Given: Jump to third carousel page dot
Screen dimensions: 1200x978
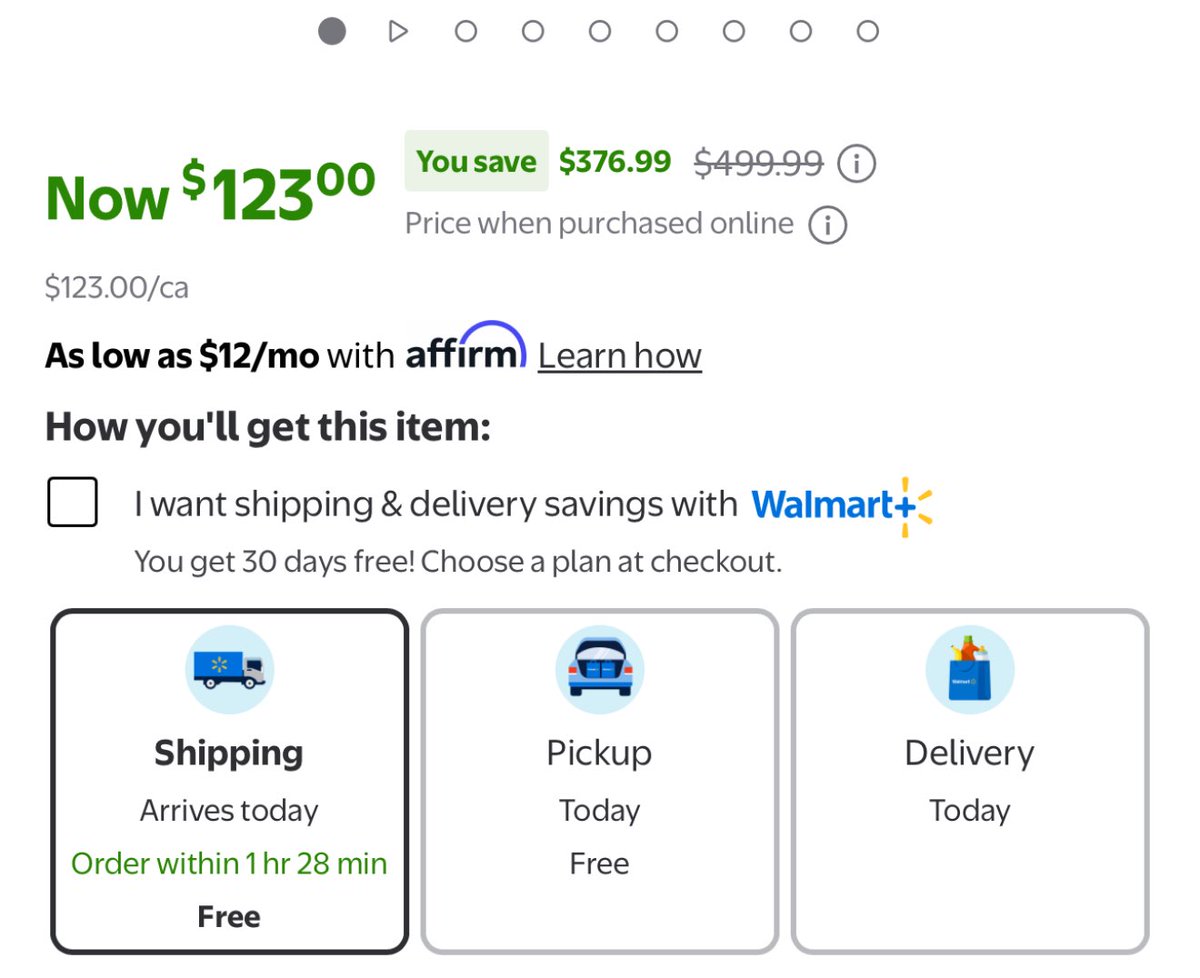Looking at the screenshot, I should [466, 32].
